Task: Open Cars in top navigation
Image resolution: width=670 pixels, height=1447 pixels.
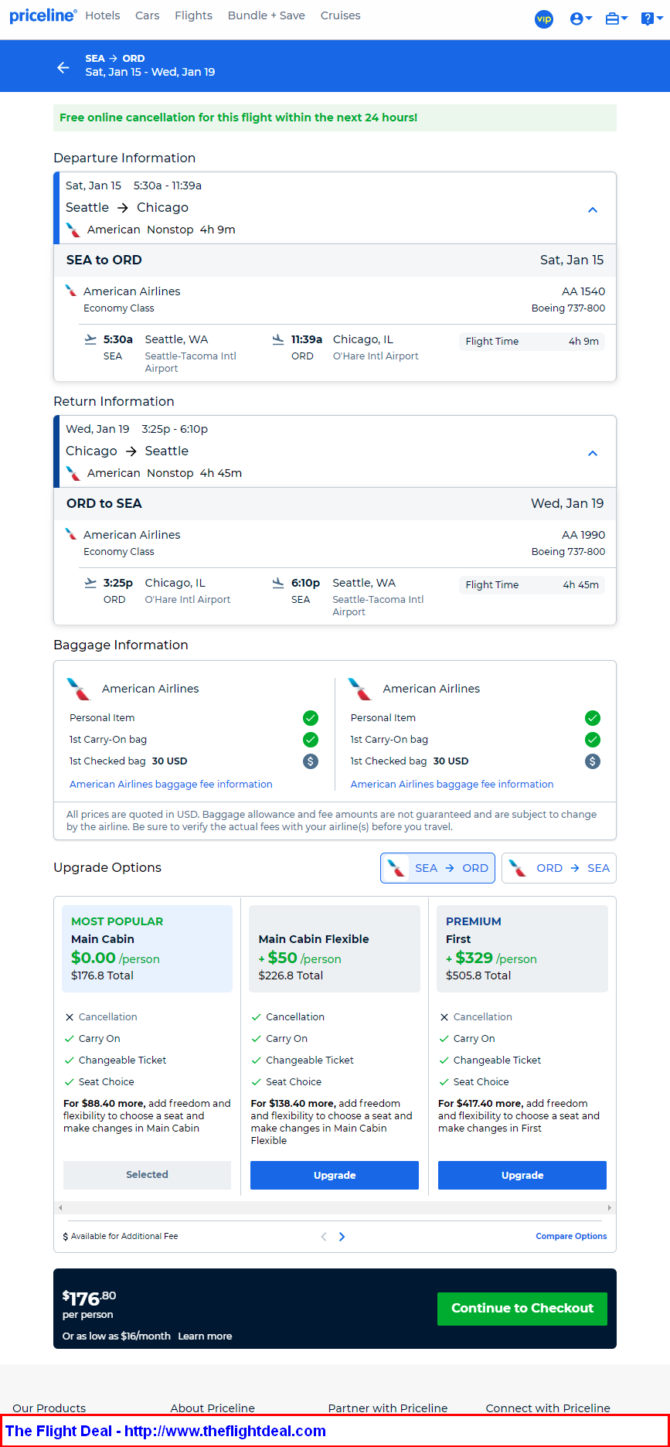Action: [147, 16]
